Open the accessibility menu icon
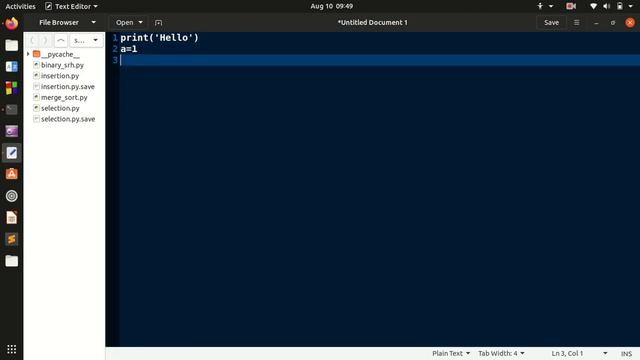Image resolution: width=640 pixels, height=360 pixels. (x=540, y=6)
